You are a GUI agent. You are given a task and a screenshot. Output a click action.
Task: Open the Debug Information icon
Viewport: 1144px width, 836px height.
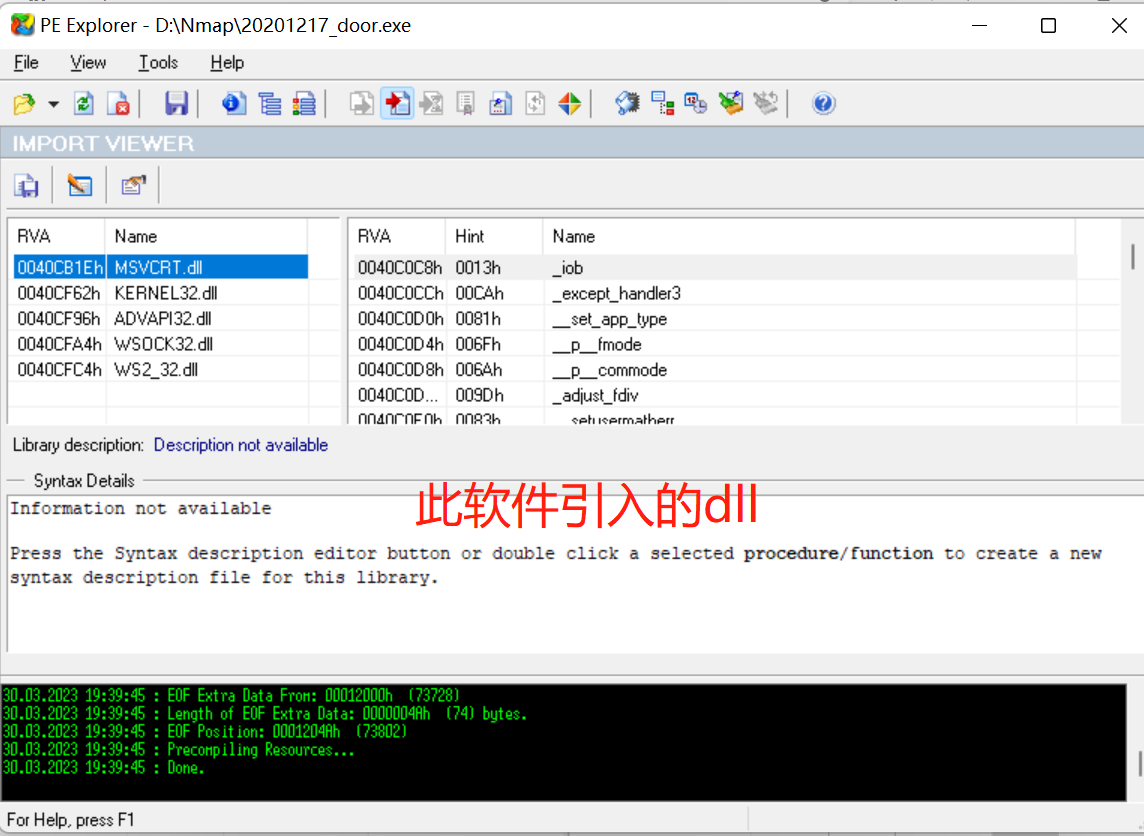[x=500, y=104]
